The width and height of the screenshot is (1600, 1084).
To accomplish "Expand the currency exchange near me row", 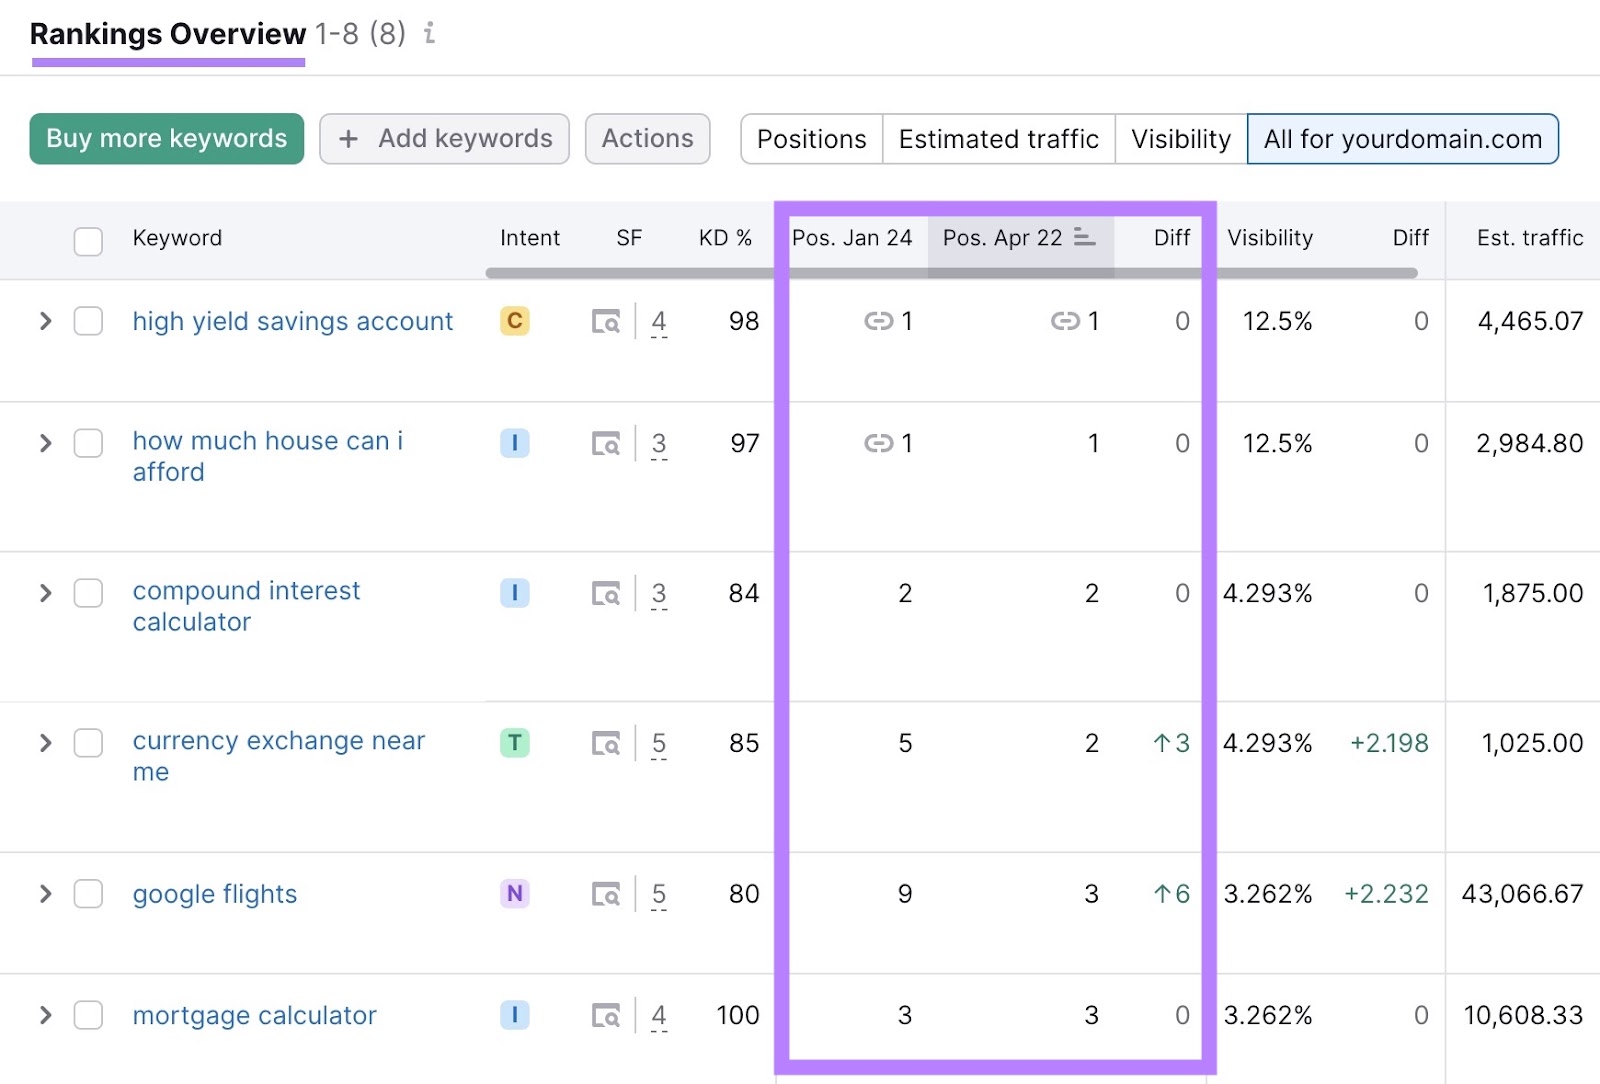I will click(45, 743).
